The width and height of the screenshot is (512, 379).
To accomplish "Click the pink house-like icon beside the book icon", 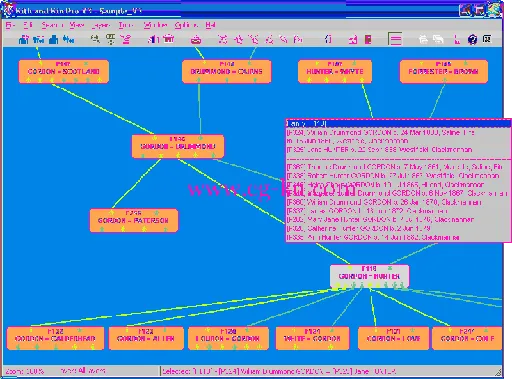I will click(353, 40).
